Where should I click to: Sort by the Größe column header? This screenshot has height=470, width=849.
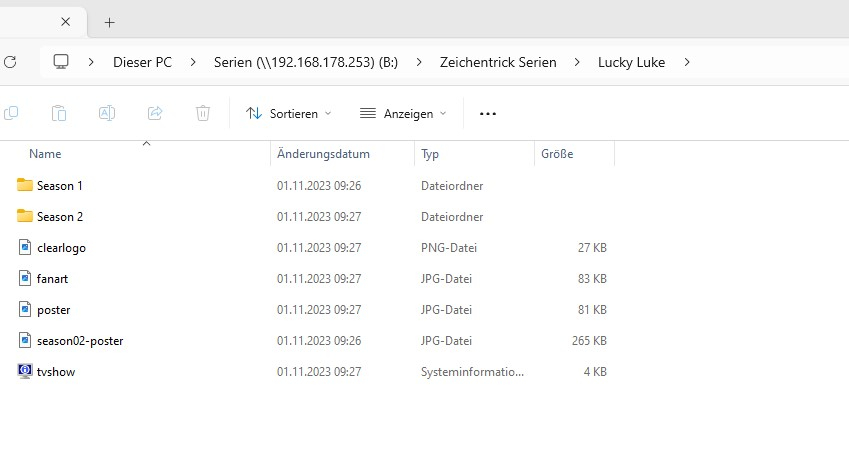557,154
